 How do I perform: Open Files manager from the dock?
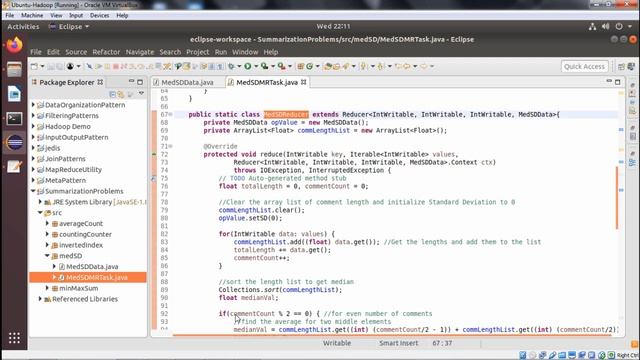[x=14, y=69]
